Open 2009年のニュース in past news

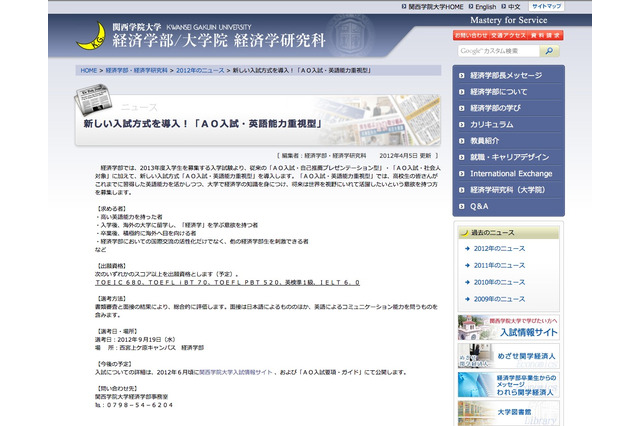(499, 299)
